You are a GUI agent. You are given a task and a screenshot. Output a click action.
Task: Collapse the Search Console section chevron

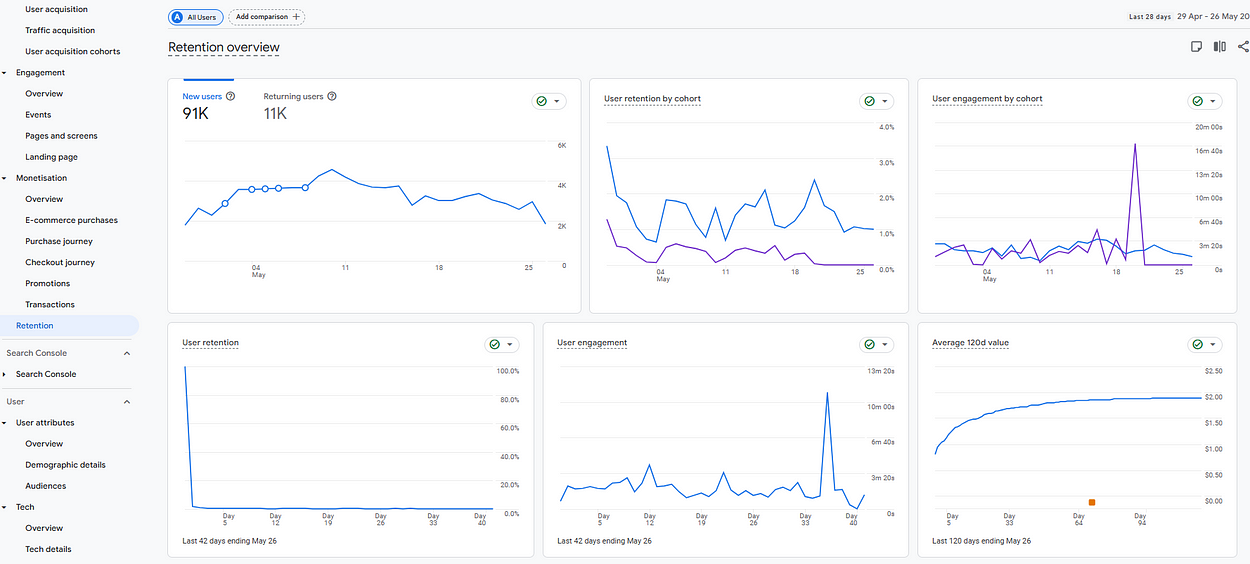pos(127,353)
